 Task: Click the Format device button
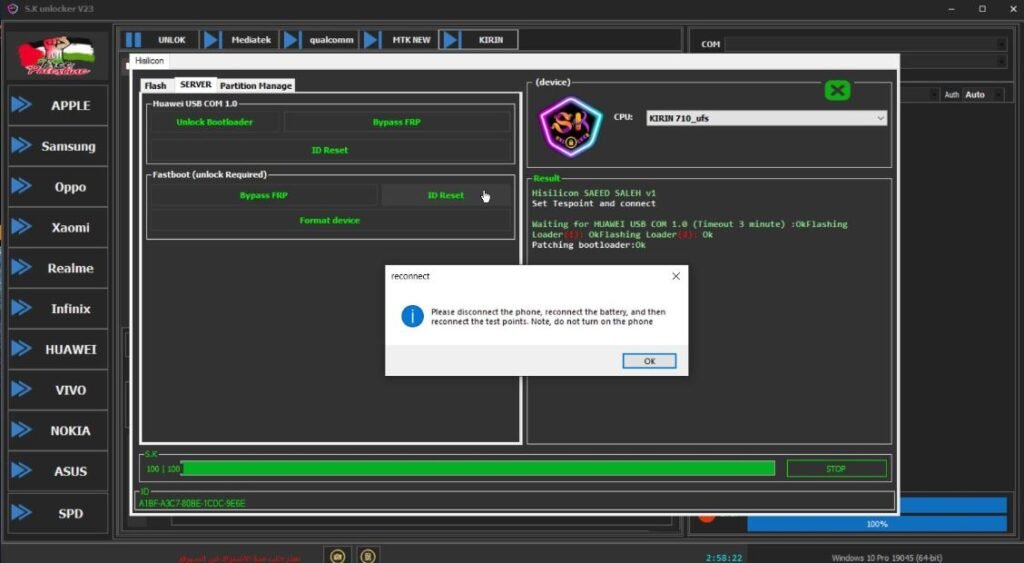[330, 221]
